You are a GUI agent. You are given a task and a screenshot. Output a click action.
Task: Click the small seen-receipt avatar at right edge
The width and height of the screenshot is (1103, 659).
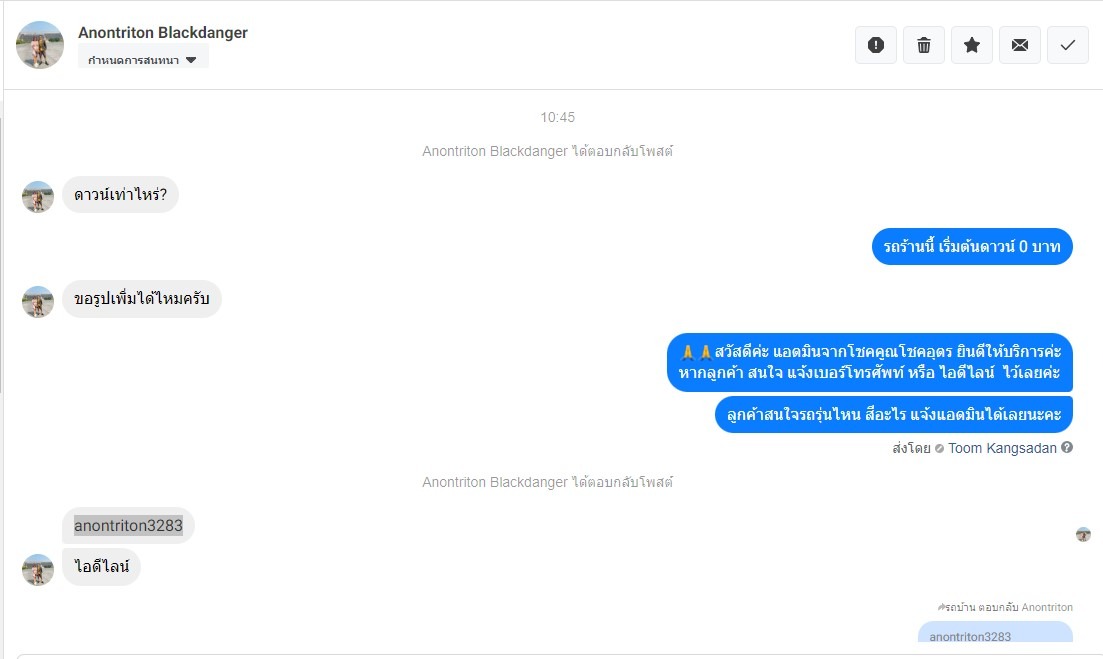[x=1083, y=535]
